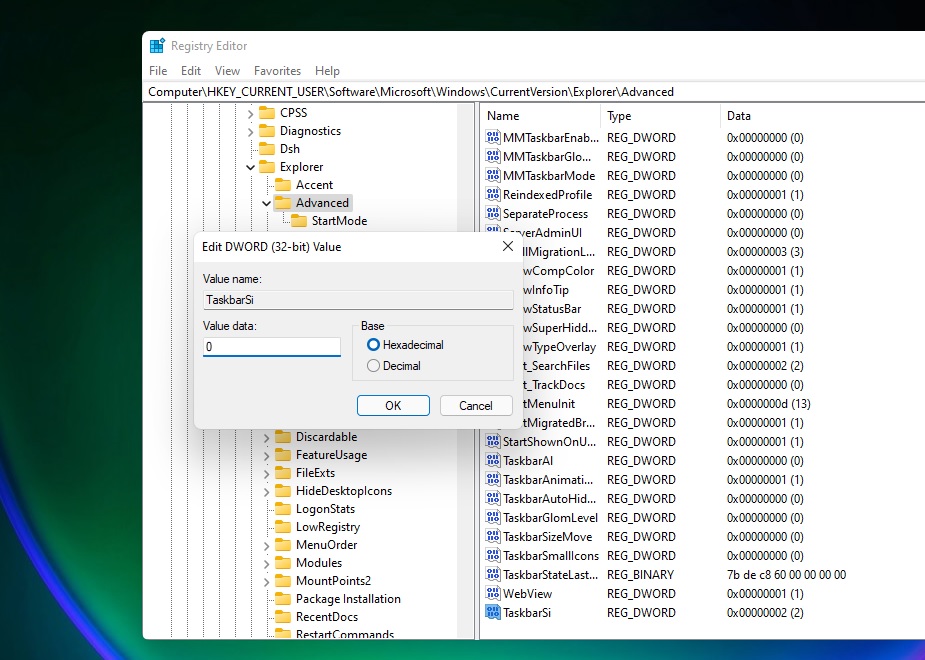Cancel the Edit DWORD dialog
Screen dimensions: 925x660
pos(476,405)
